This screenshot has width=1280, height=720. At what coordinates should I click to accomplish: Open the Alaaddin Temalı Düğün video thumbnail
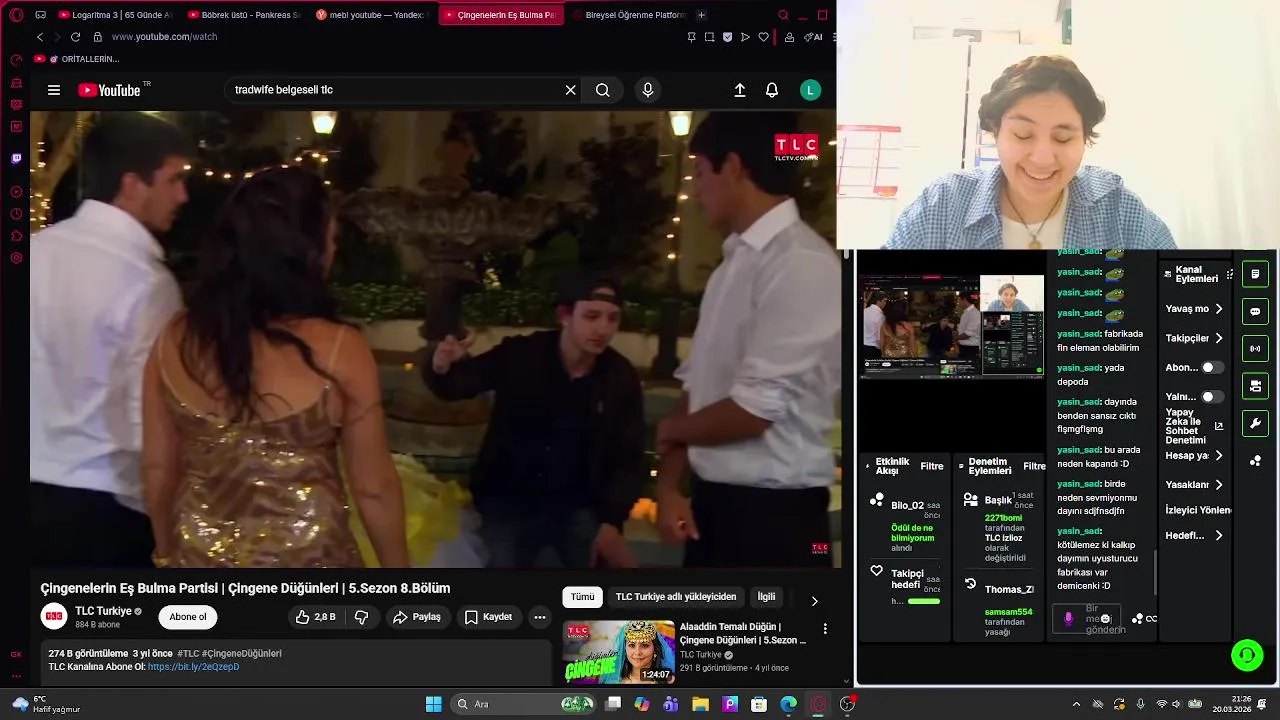(619, 652)
